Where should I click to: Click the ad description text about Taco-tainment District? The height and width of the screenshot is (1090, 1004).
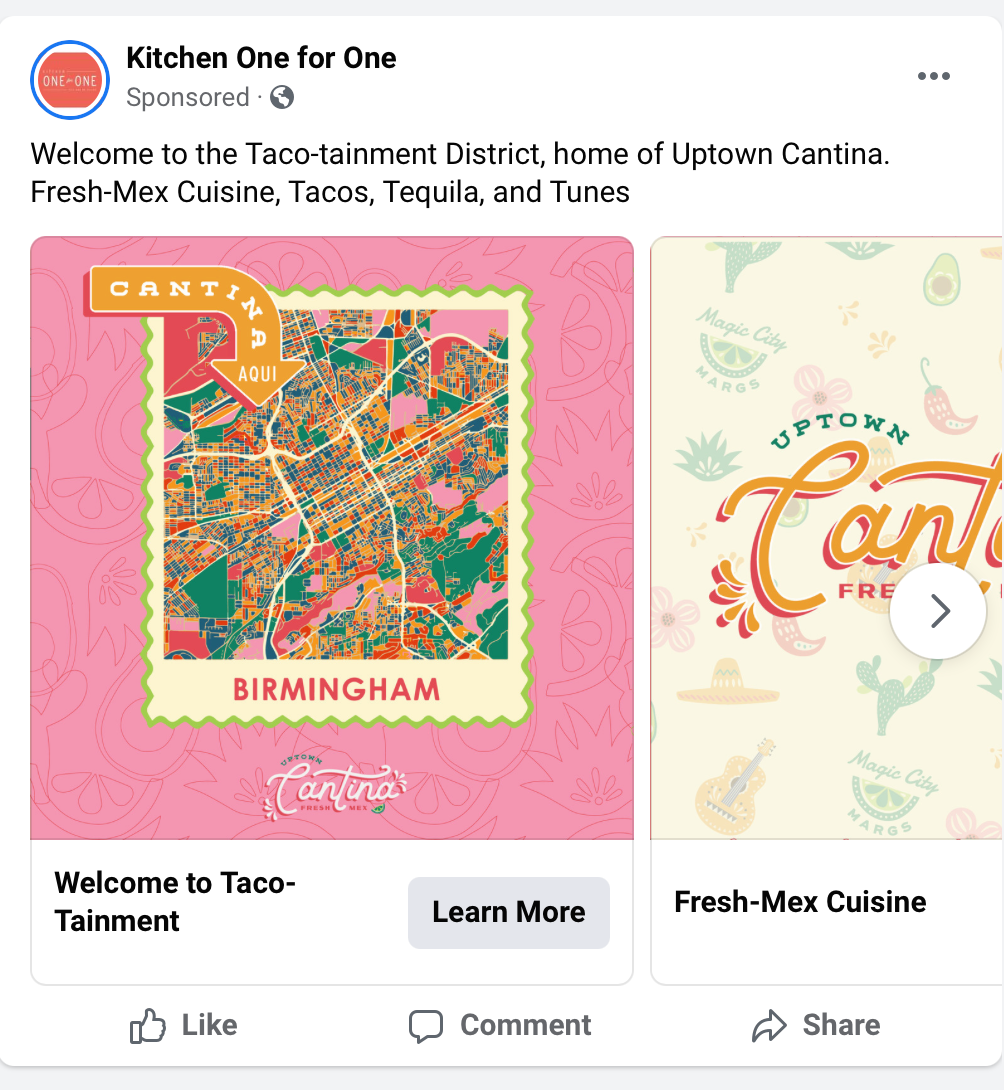click(x=460, y=173)
